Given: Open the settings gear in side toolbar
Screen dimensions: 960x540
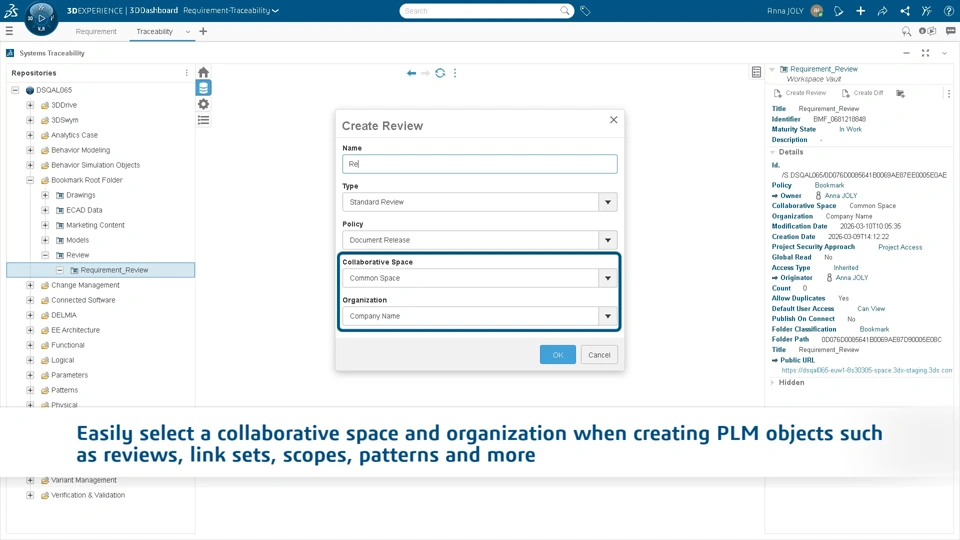Looking at the screenshot, I should (203, 104).
